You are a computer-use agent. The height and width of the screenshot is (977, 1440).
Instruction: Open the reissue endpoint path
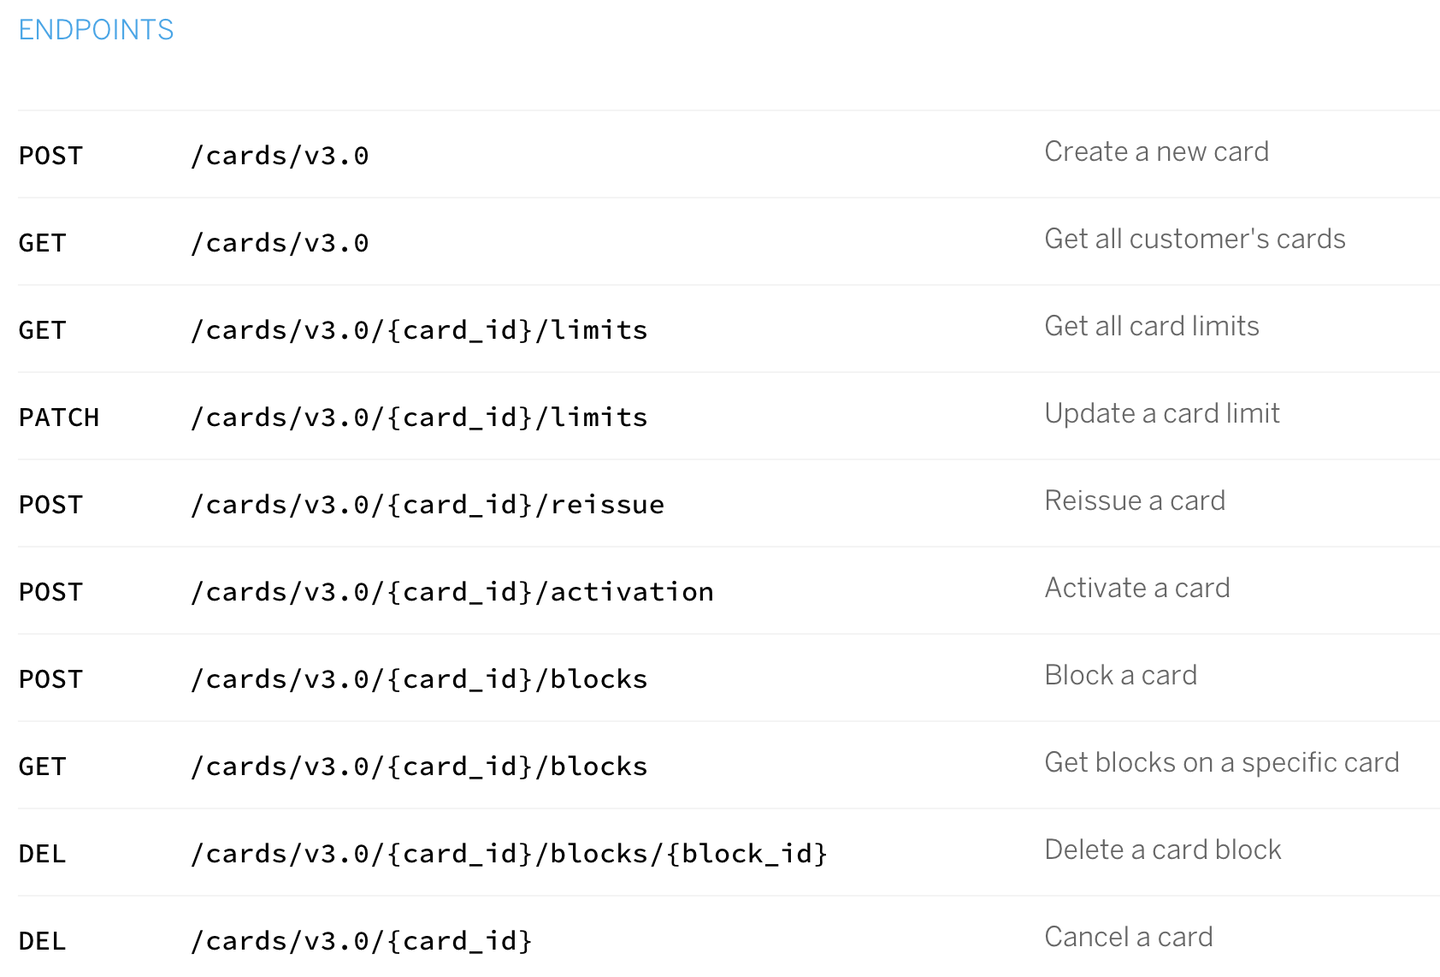(x=427, y=504)
